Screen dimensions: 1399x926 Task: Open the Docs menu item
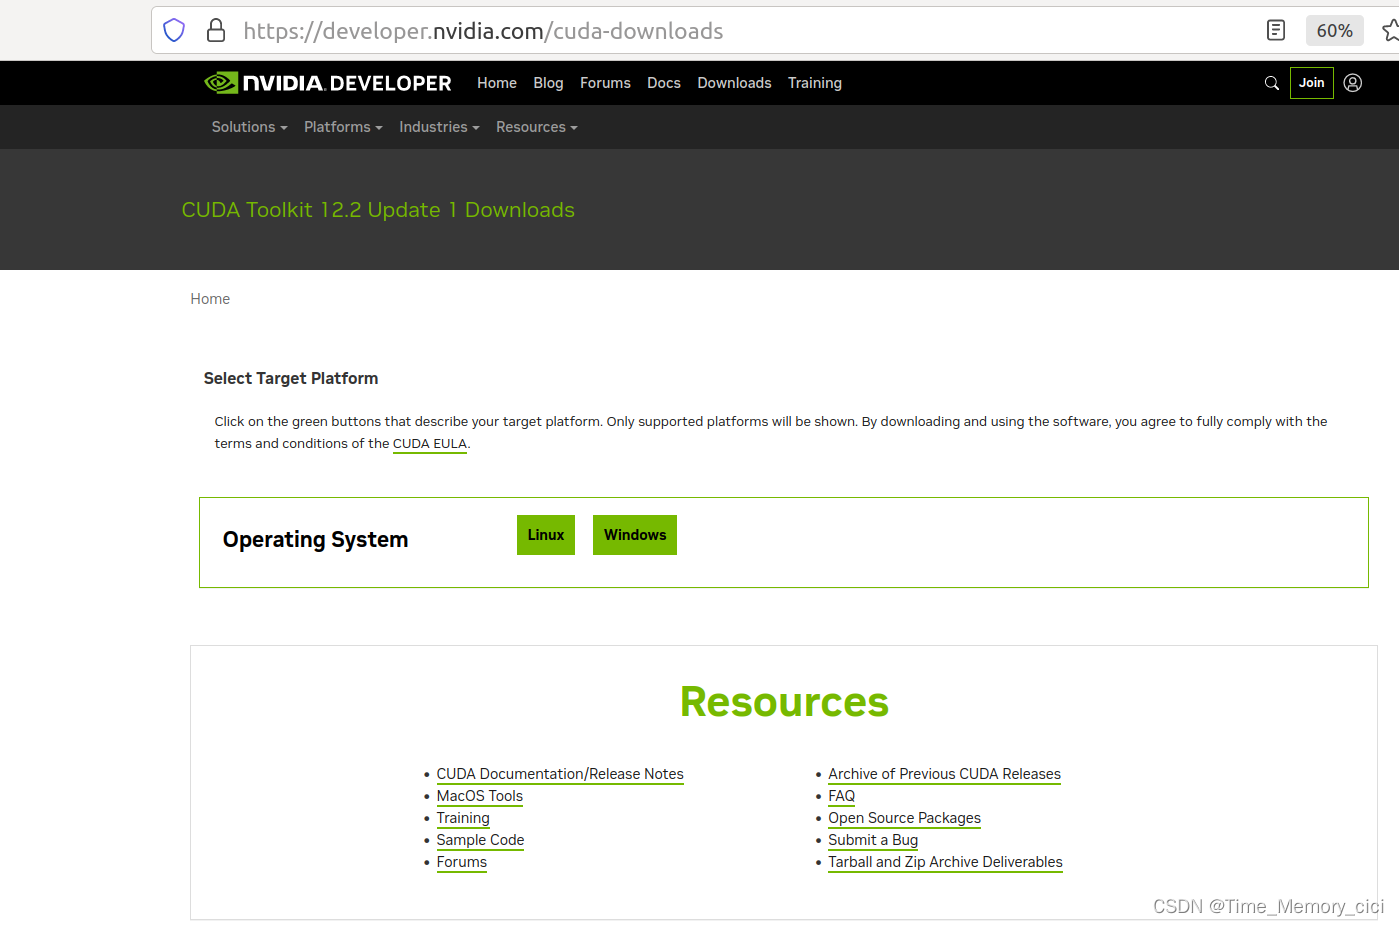click(664, 83)
